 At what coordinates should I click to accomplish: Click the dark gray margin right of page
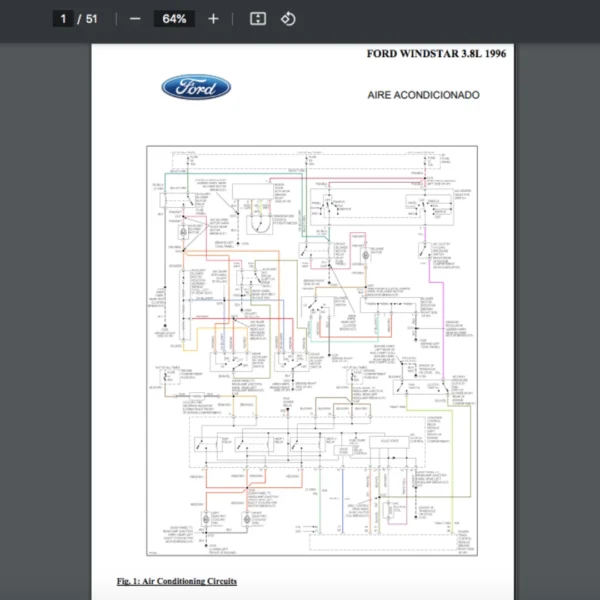557,320
